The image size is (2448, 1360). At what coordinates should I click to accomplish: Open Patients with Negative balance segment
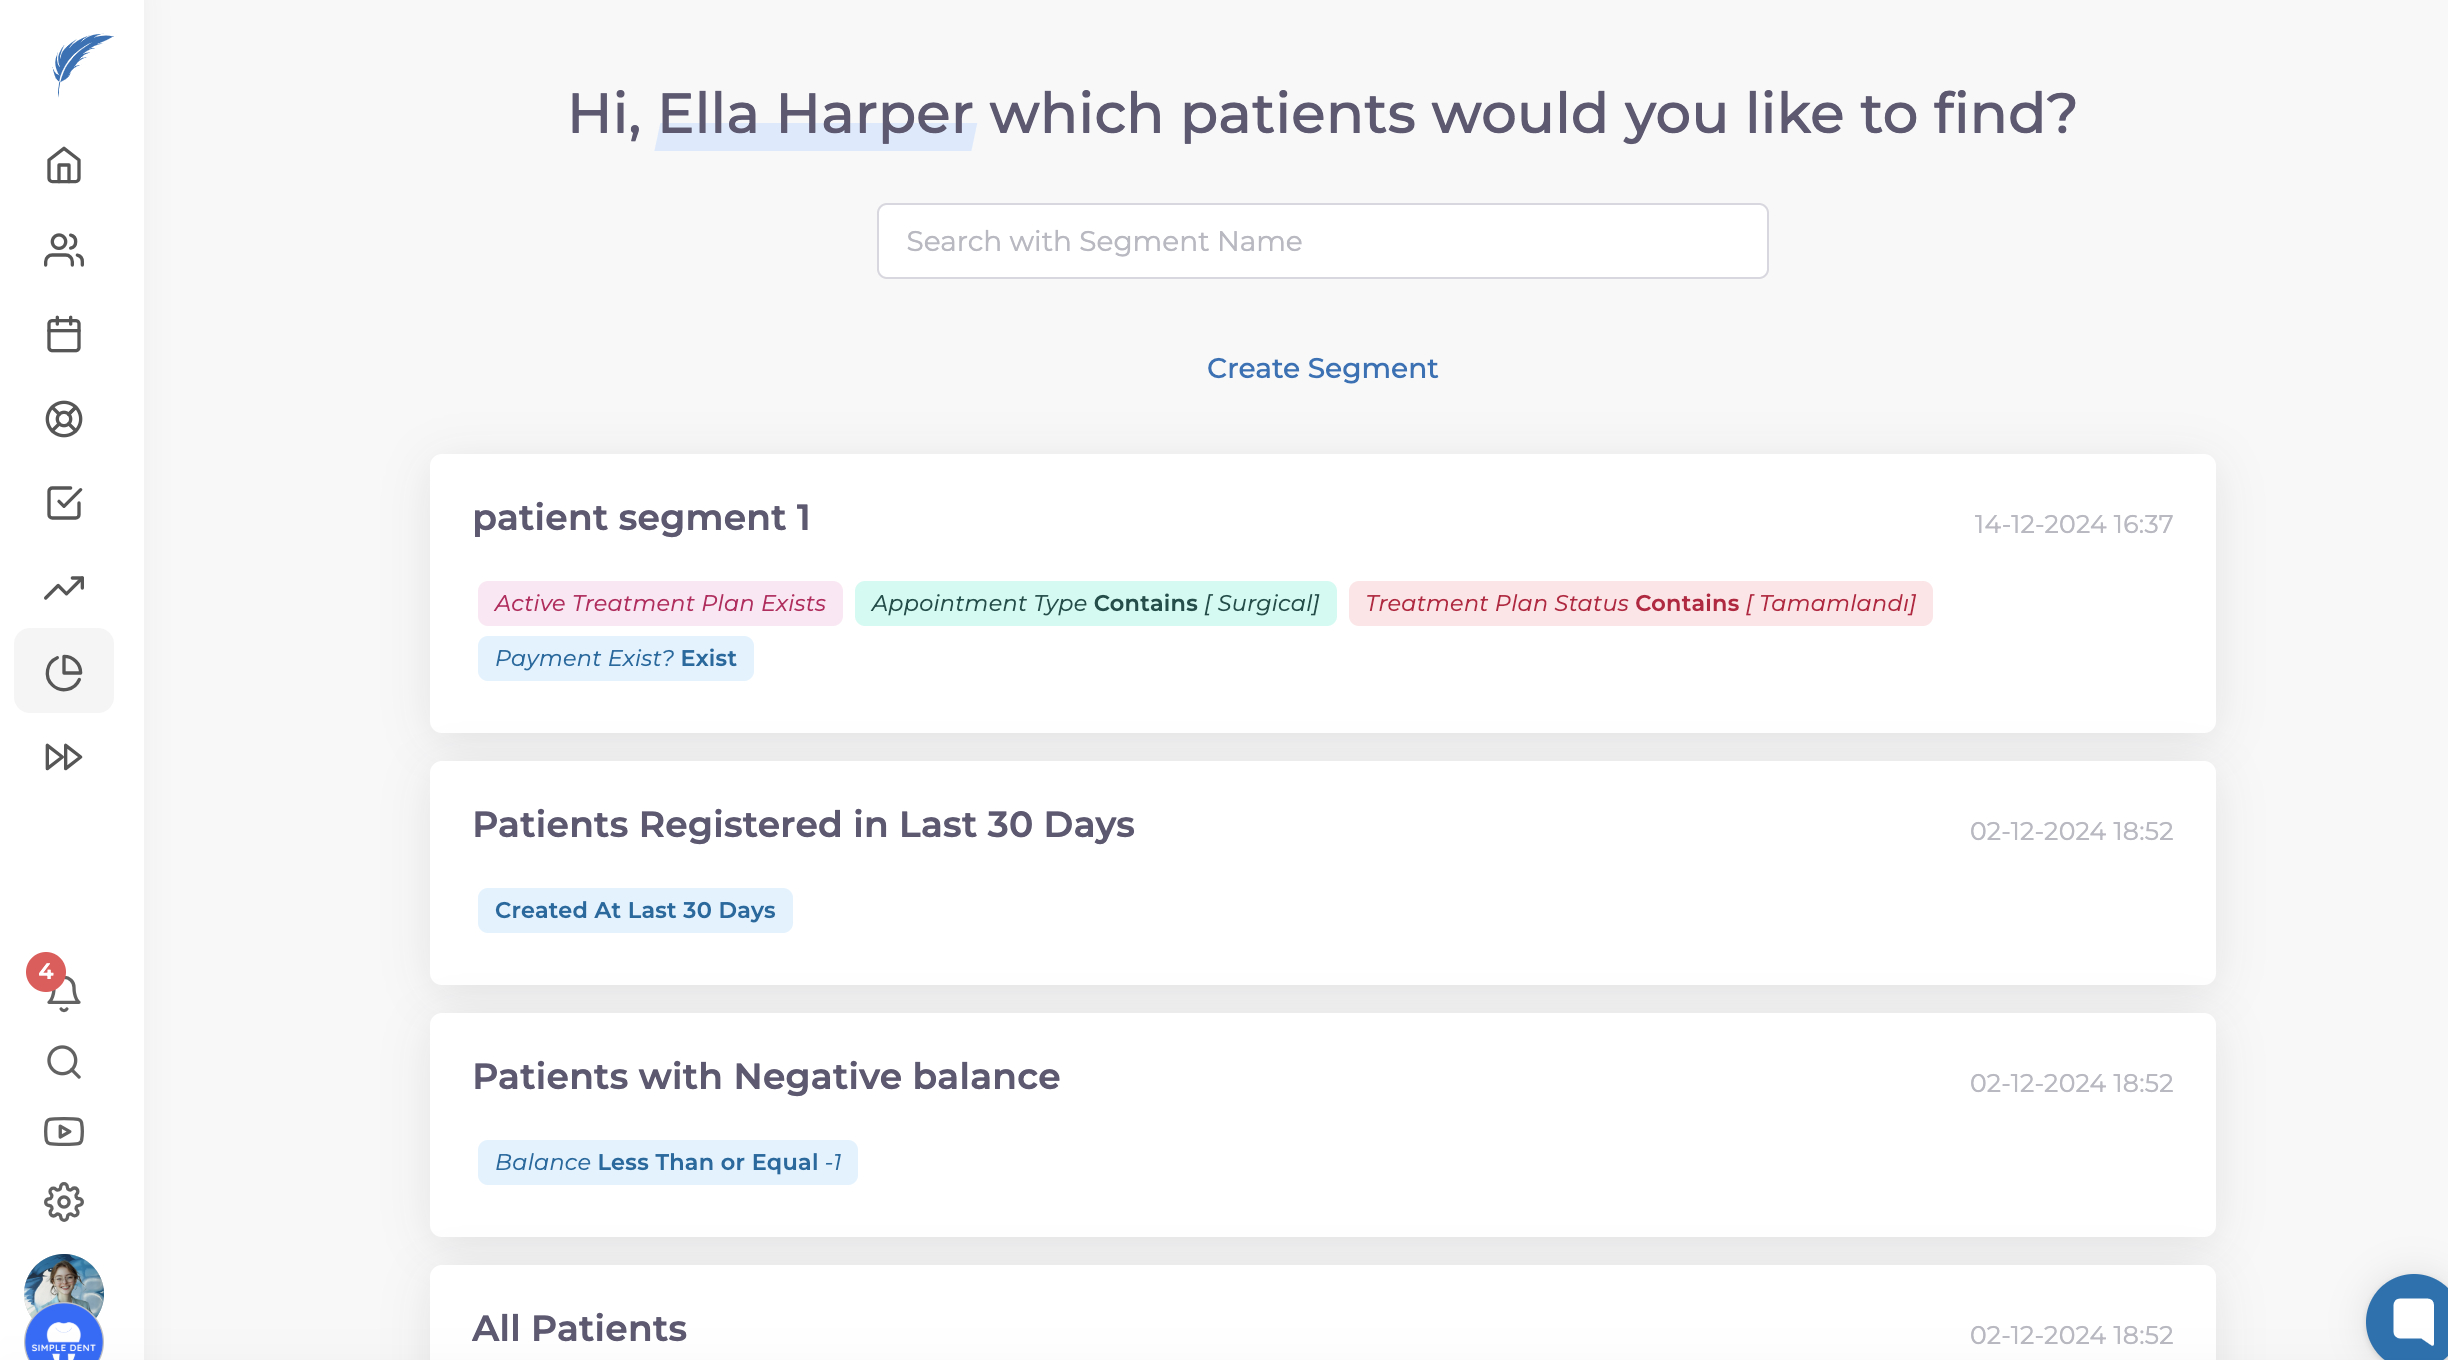click(766, 1077)
